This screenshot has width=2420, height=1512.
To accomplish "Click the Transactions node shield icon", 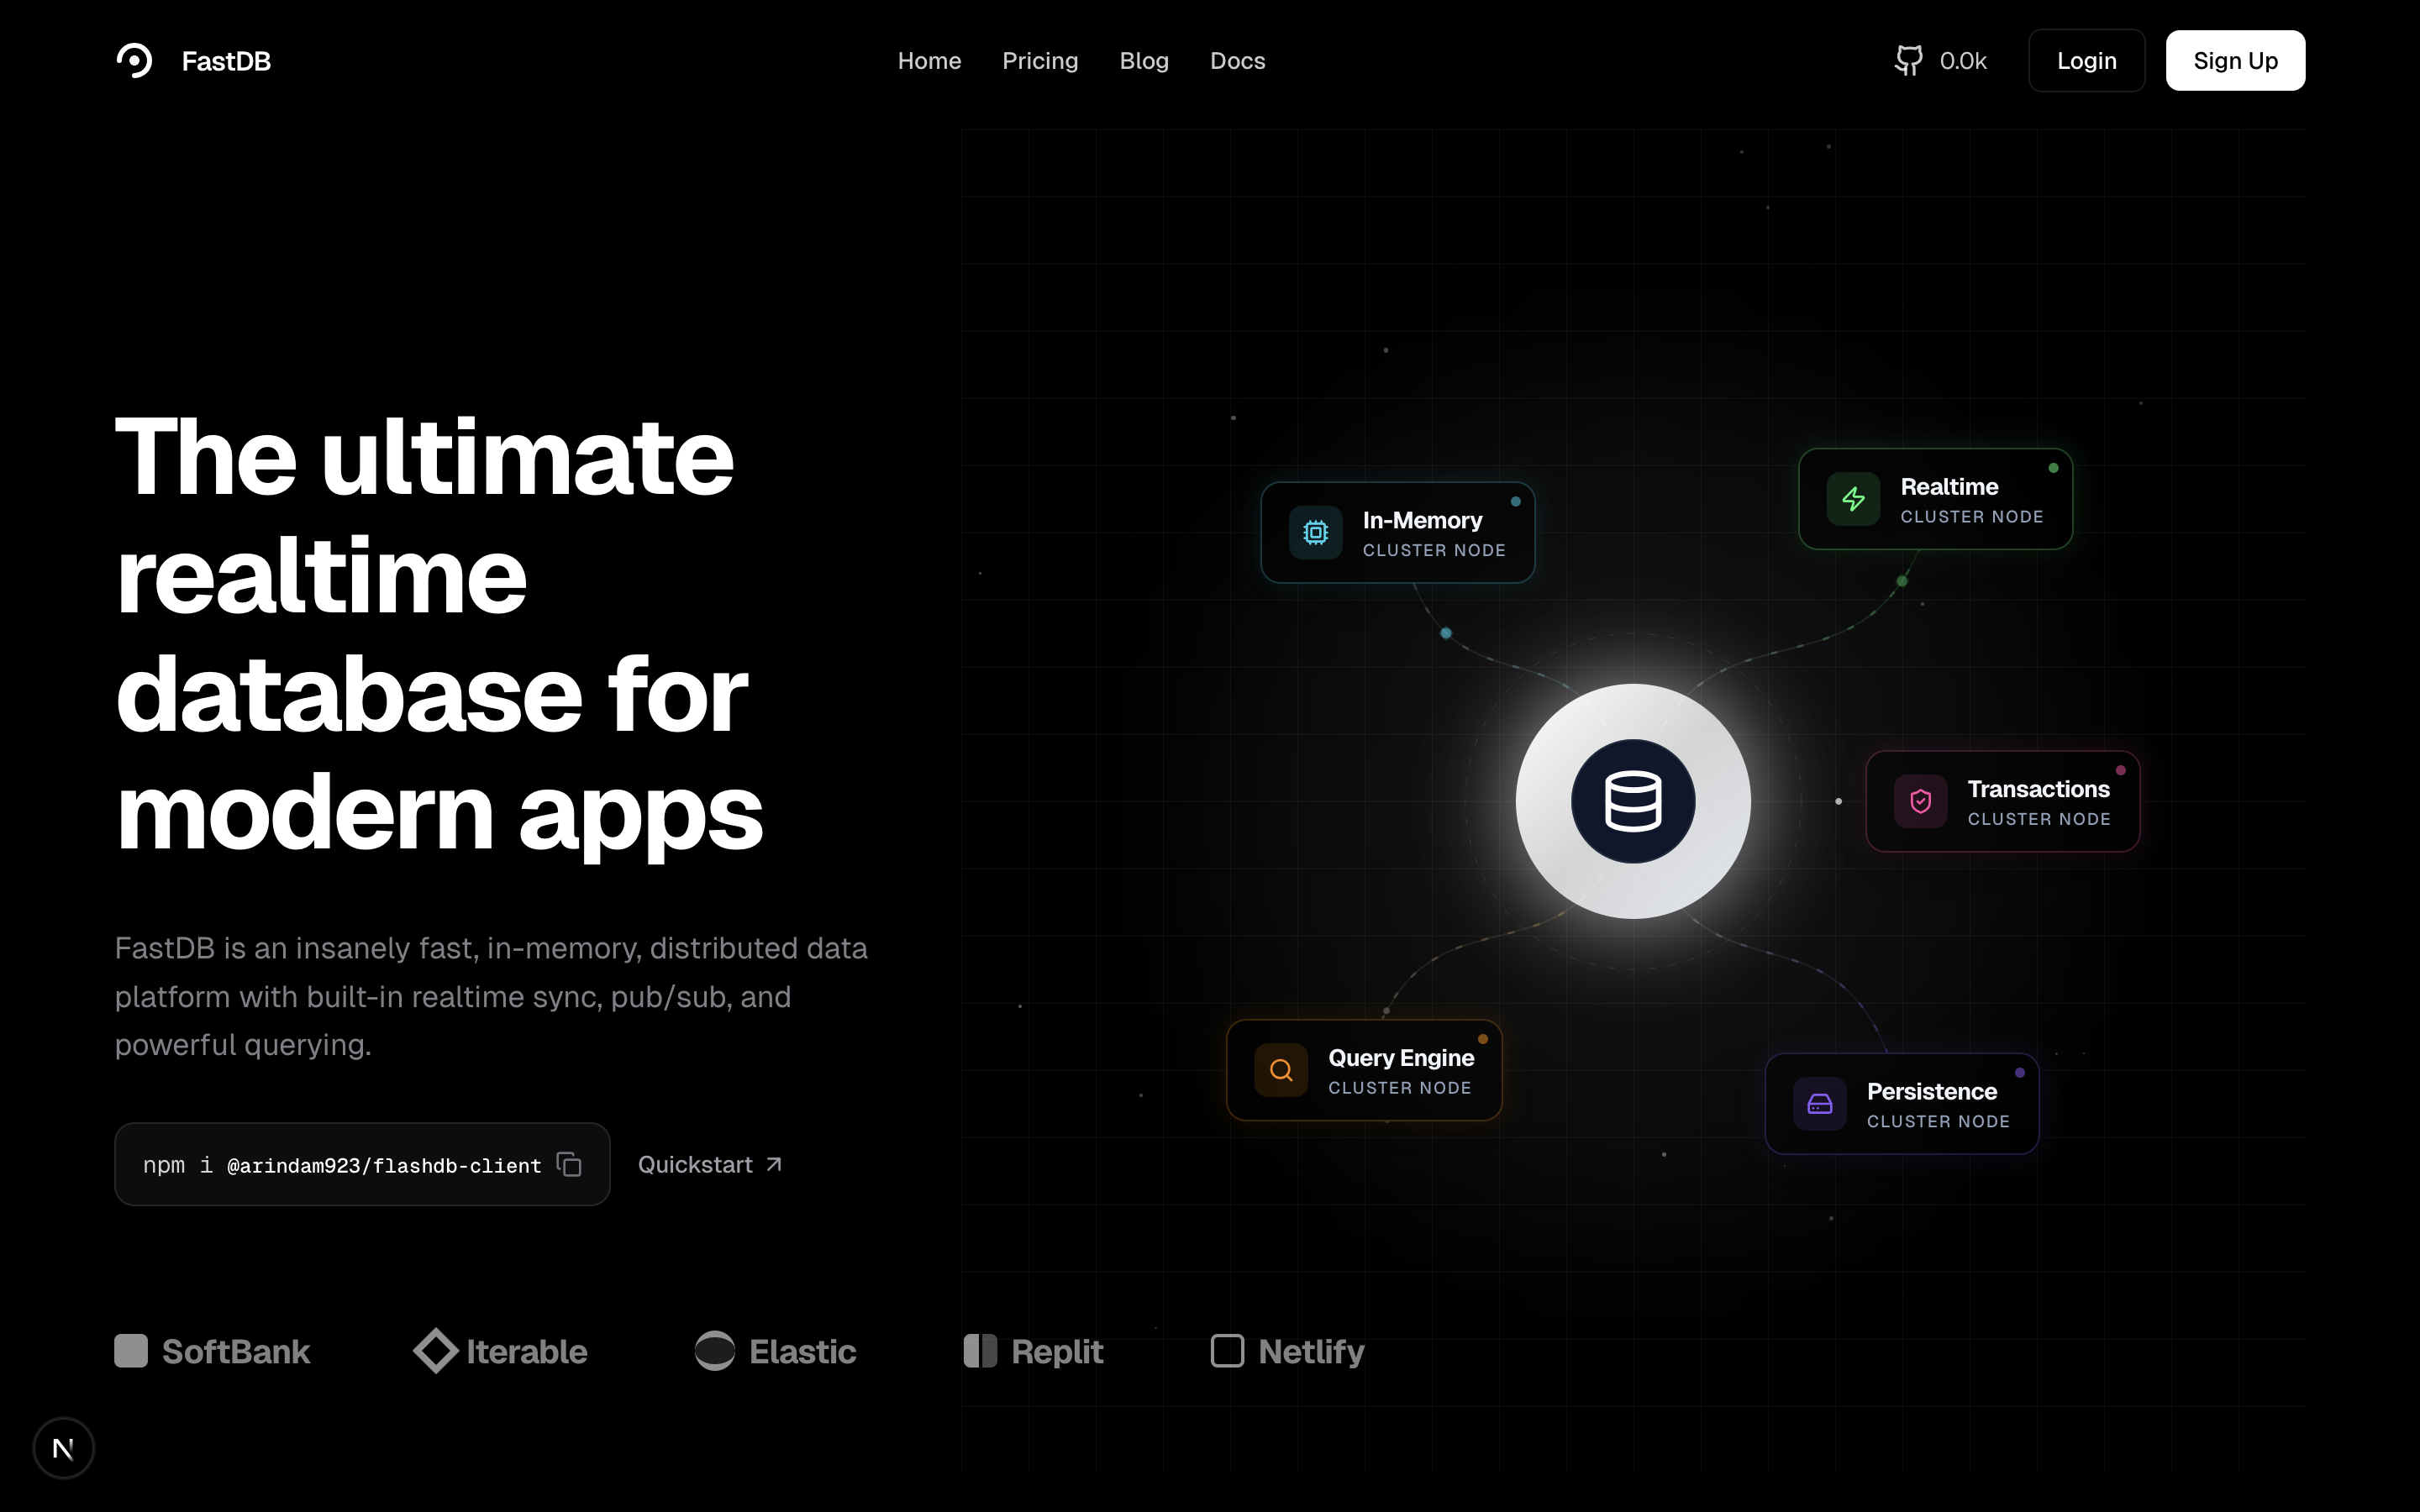I will tap(1919, 801).
